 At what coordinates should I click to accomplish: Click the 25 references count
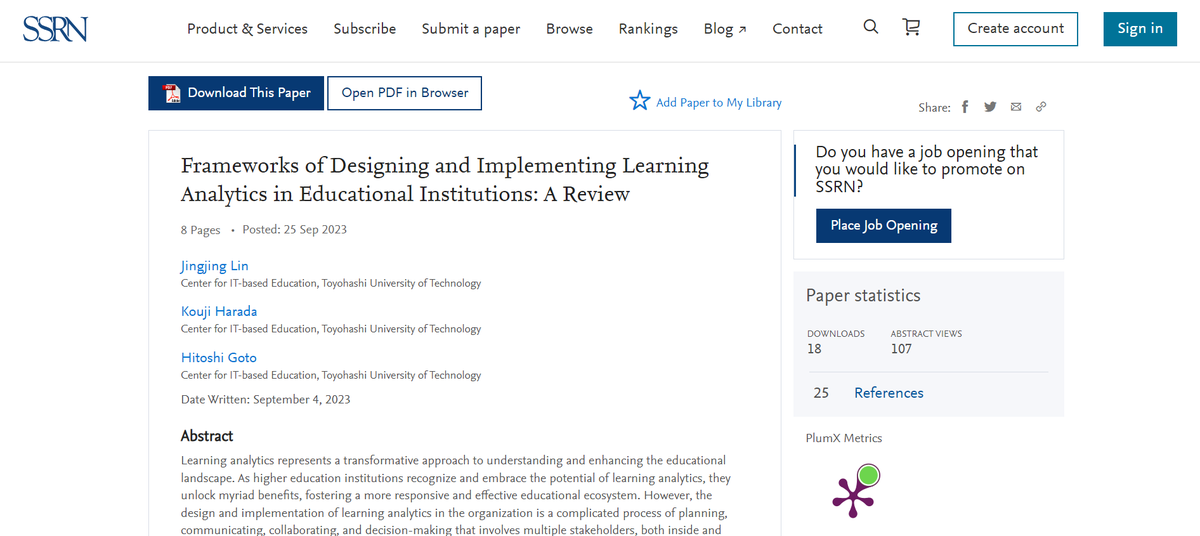[821, 393]
